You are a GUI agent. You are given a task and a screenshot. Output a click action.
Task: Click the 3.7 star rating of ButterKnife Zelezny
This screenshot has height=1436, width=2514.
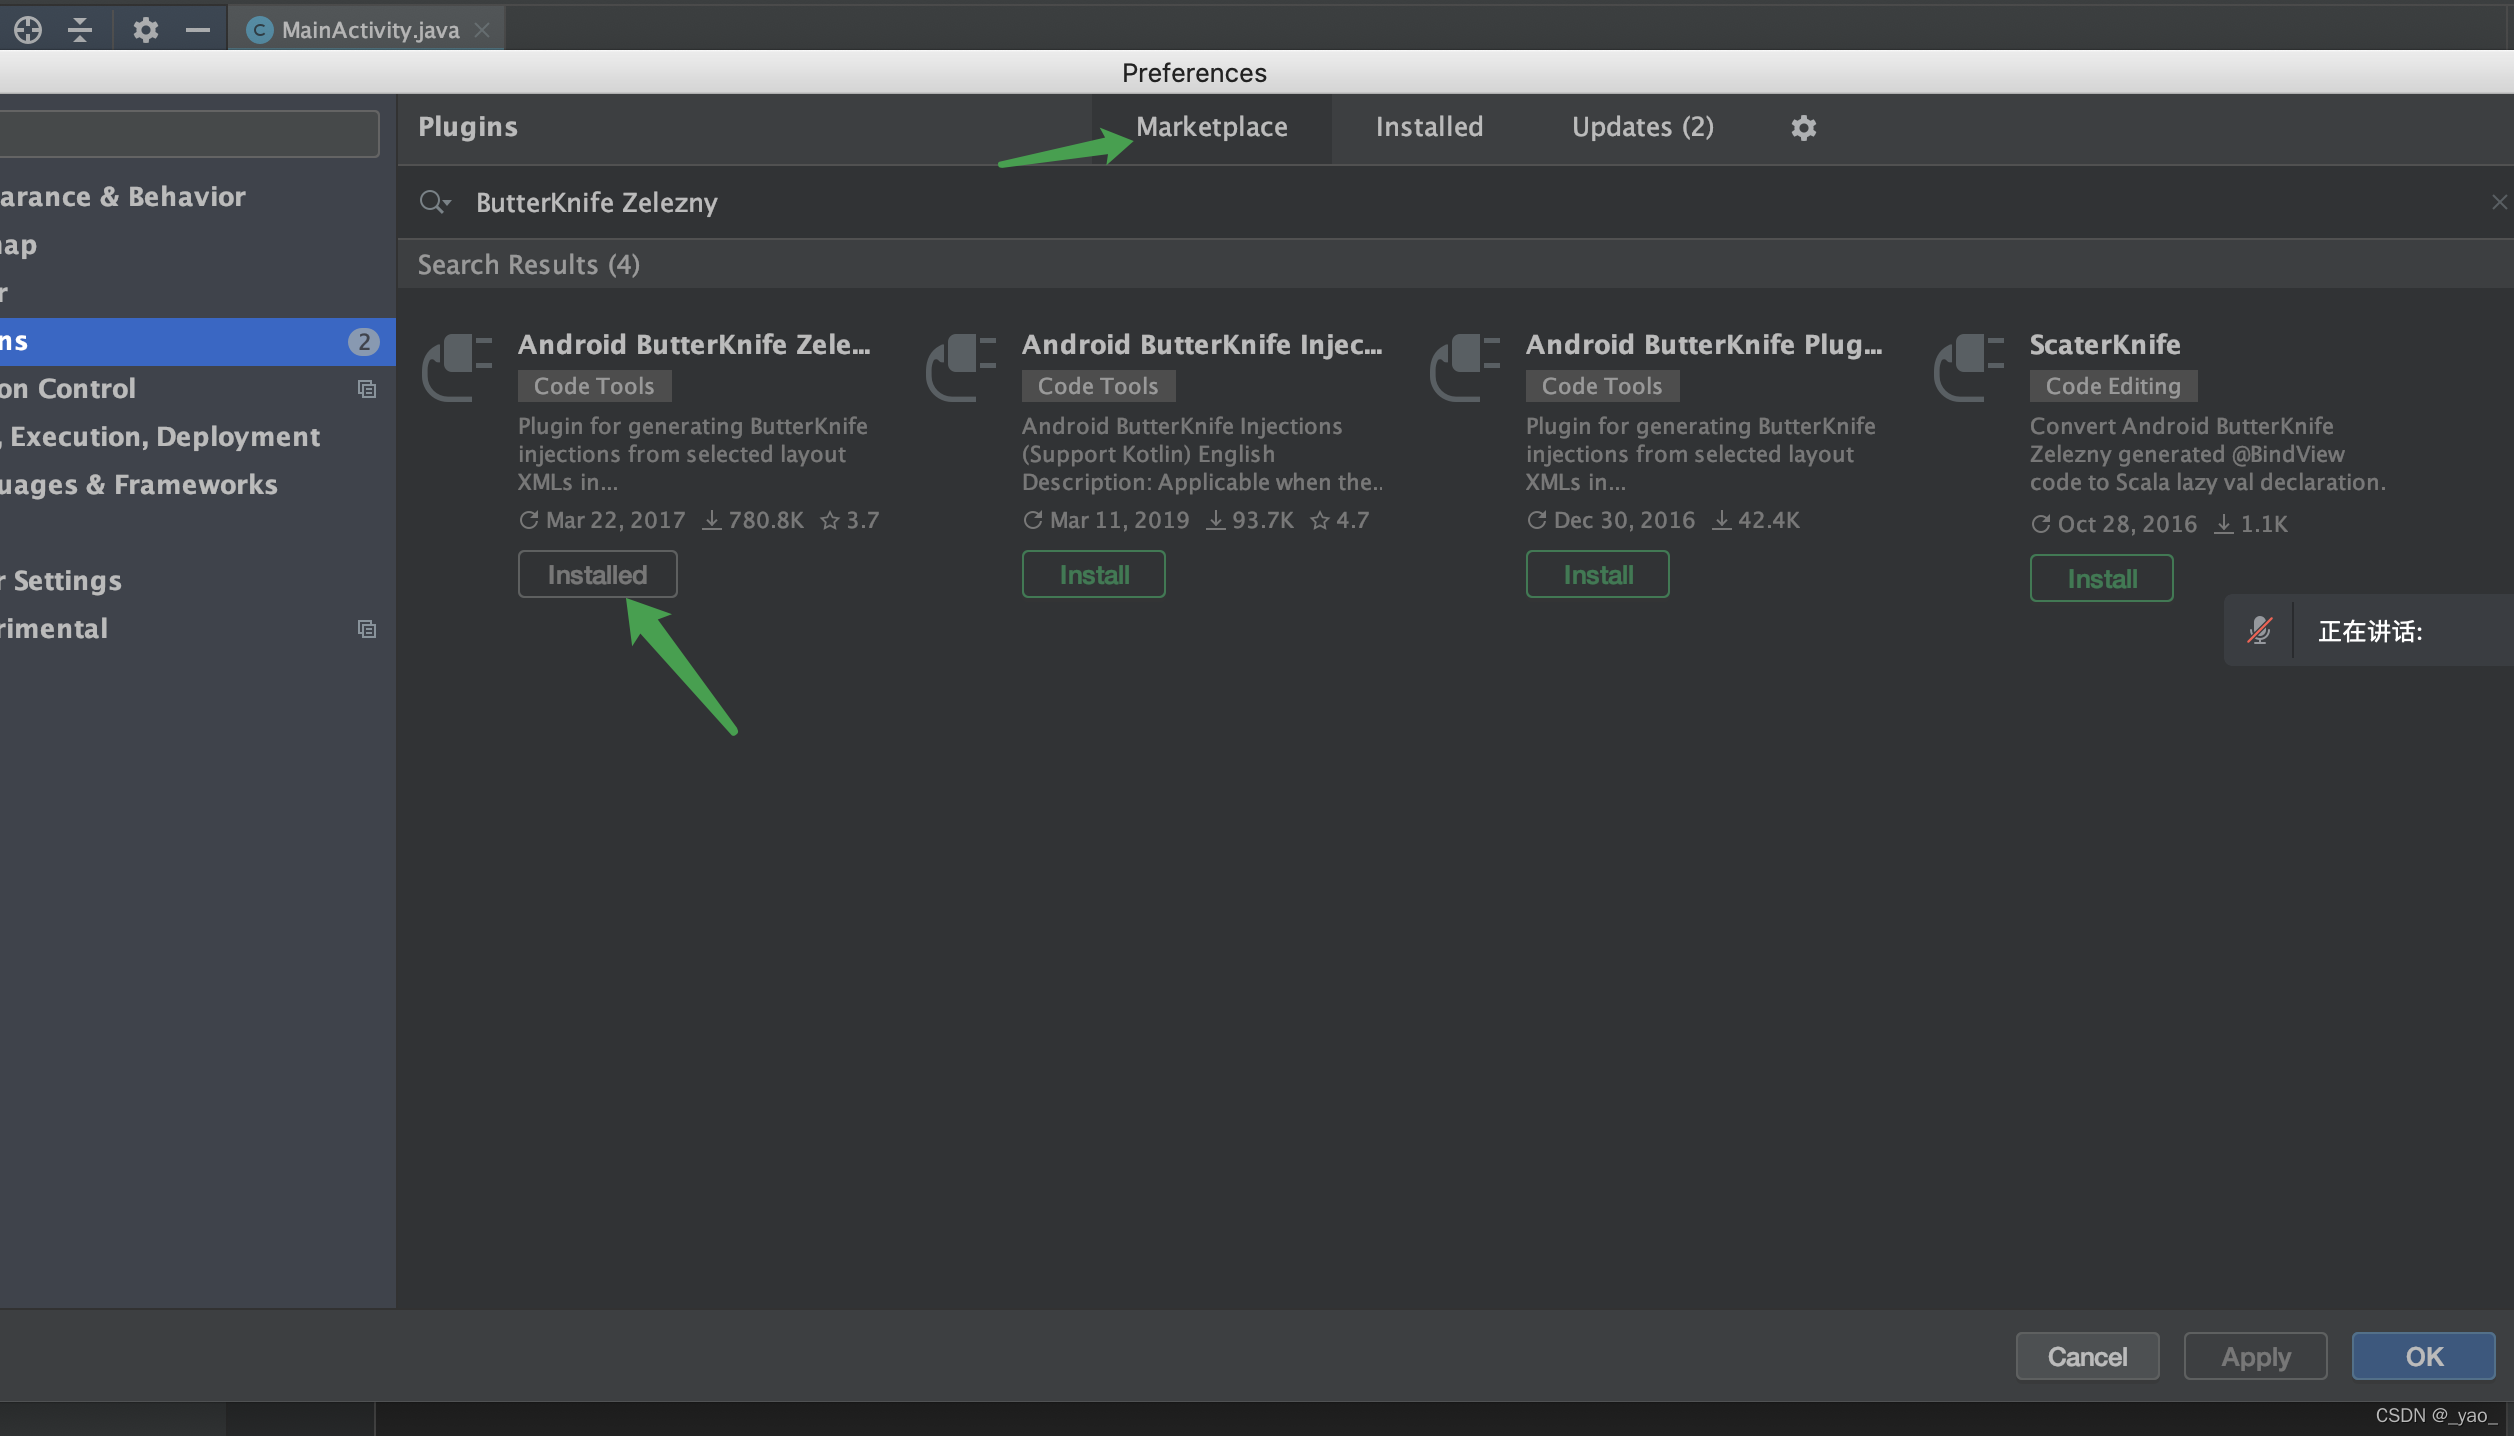[850, 520]
